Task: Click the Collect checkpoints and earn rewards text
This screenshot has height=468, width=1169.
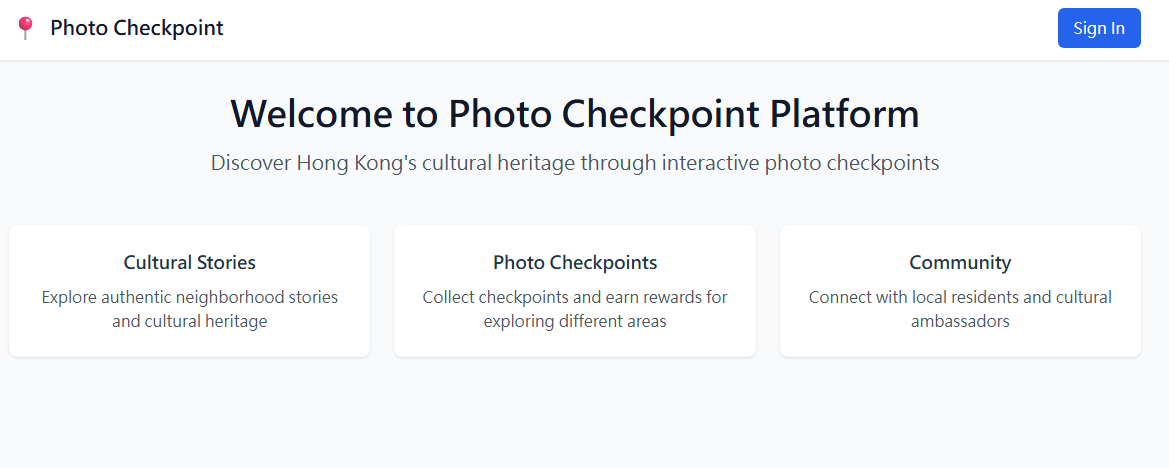Action: click(574, 309)
